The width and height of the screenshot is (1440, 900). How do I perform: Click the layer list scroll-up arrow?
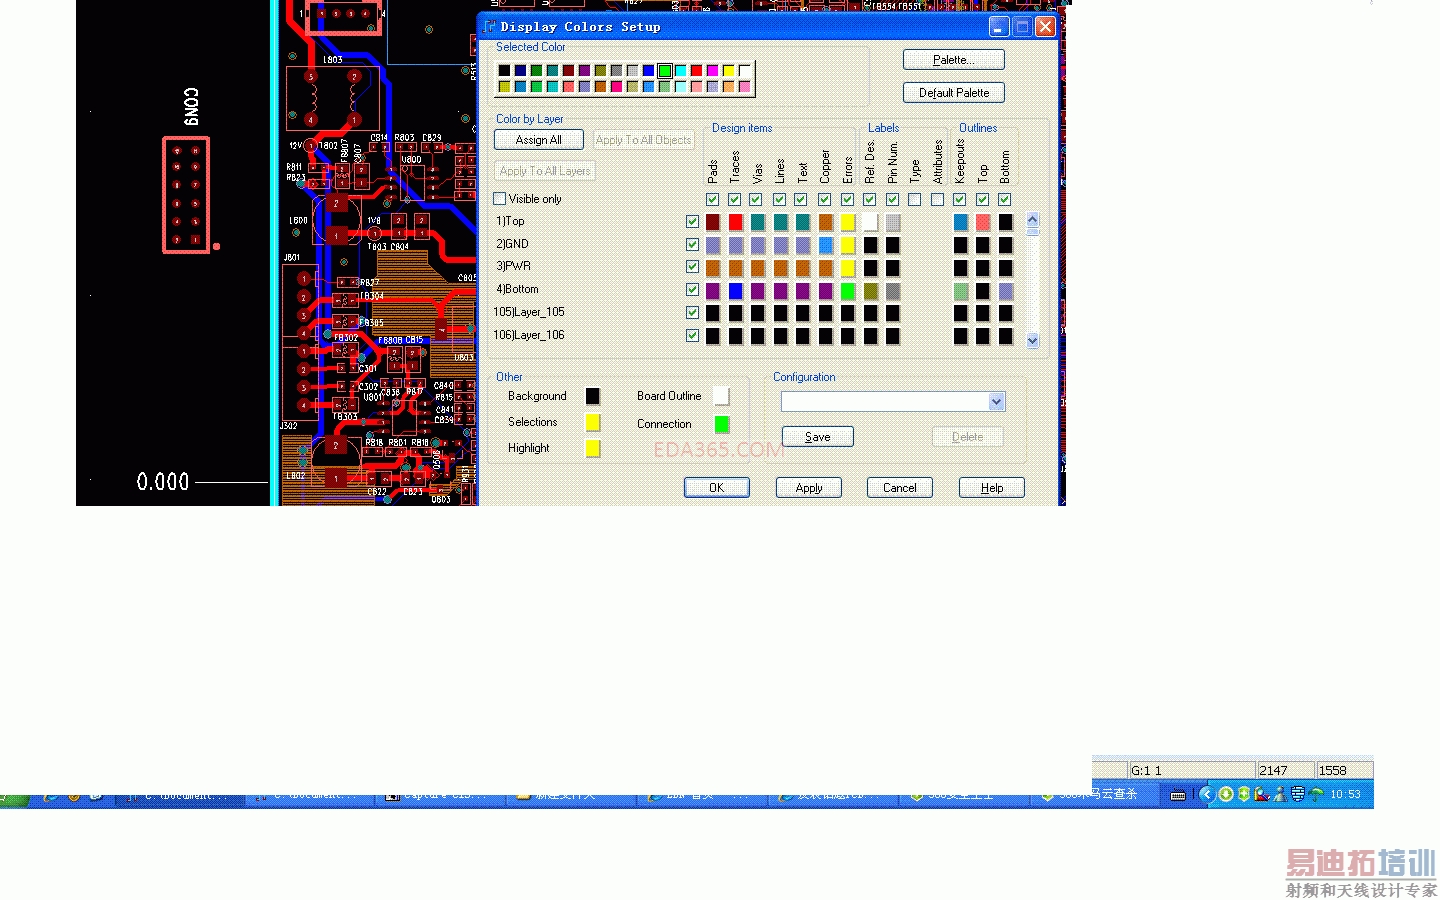[x=1033, y=220]
